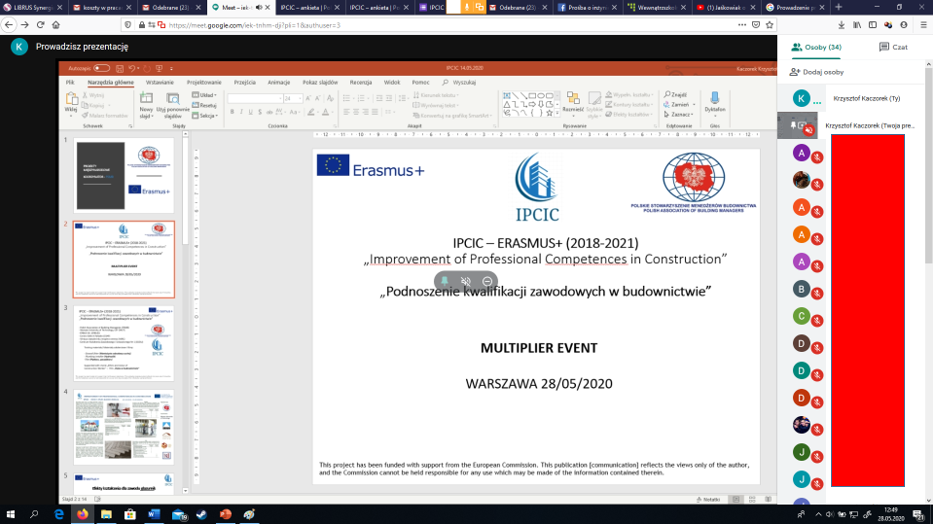Click the mute icon in Meet overlay
Screen dimensions: 936x525
466,281
